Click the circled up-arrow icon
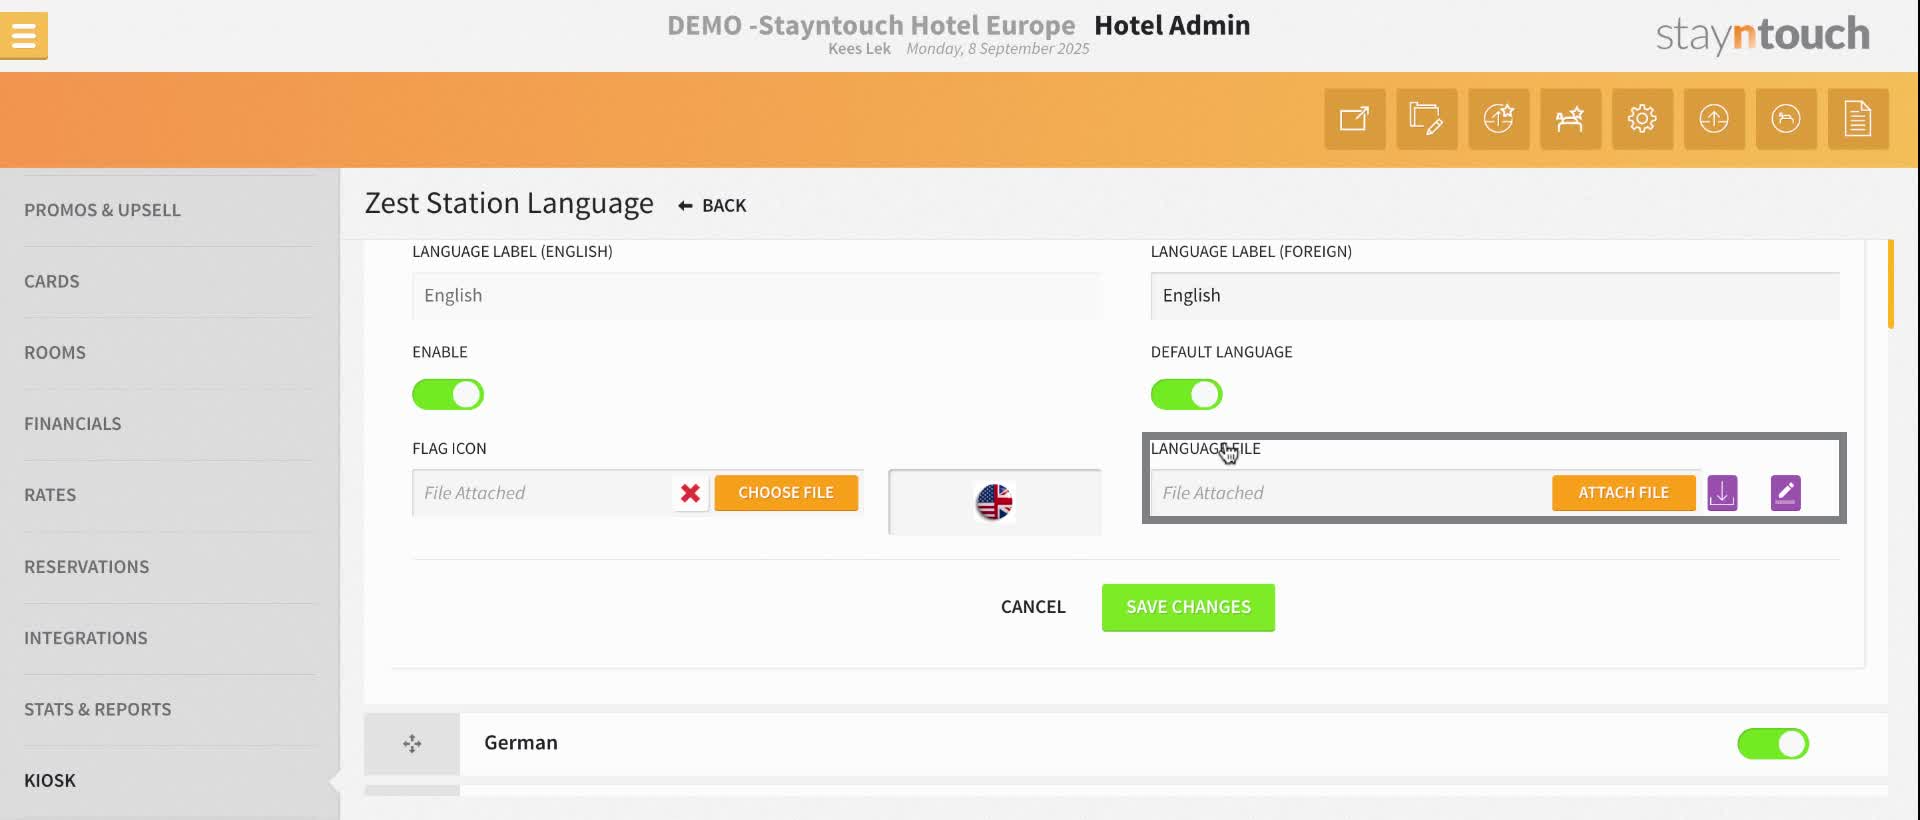 coord(1714,119)
